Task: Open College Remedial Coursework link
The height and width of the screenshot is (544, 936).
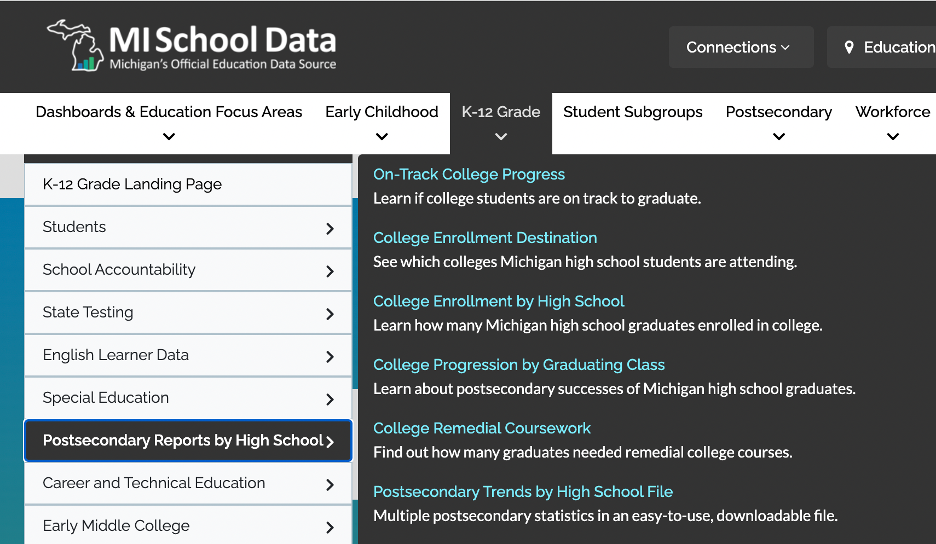Action: [482, 428]
